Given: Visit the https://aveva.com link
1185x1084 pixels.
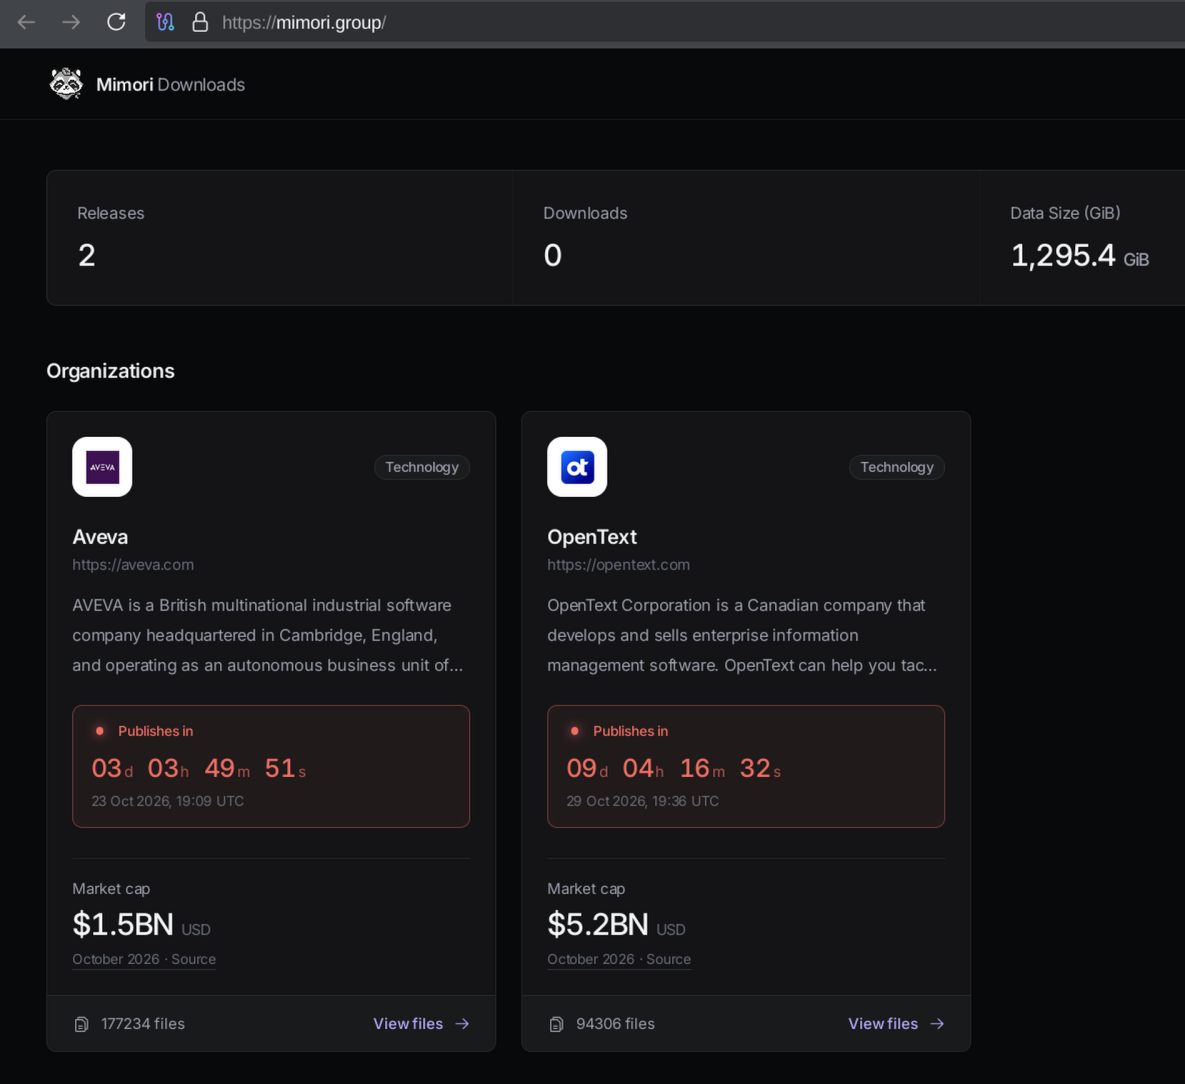Looking at the screenshot, I should click(x=133, y=565).
